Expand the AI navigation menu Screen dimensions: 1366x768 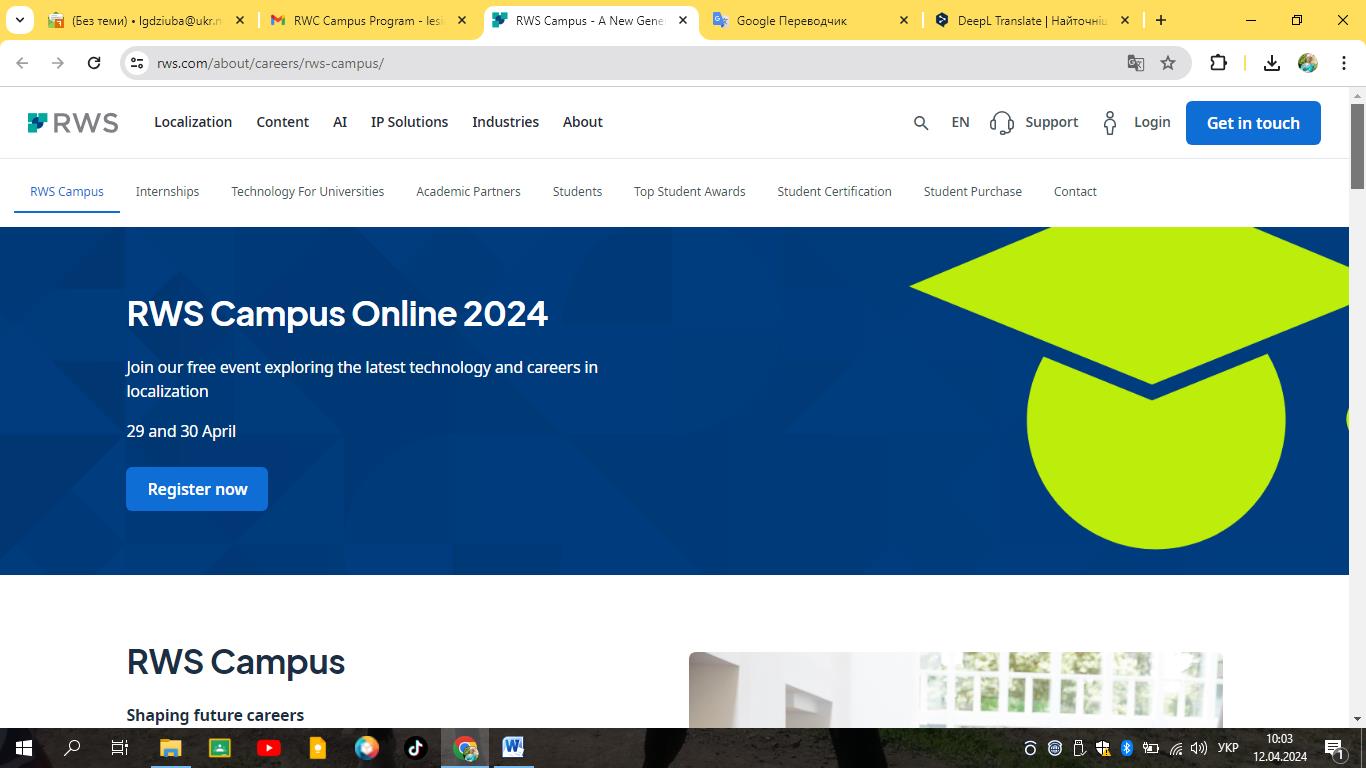340,122
